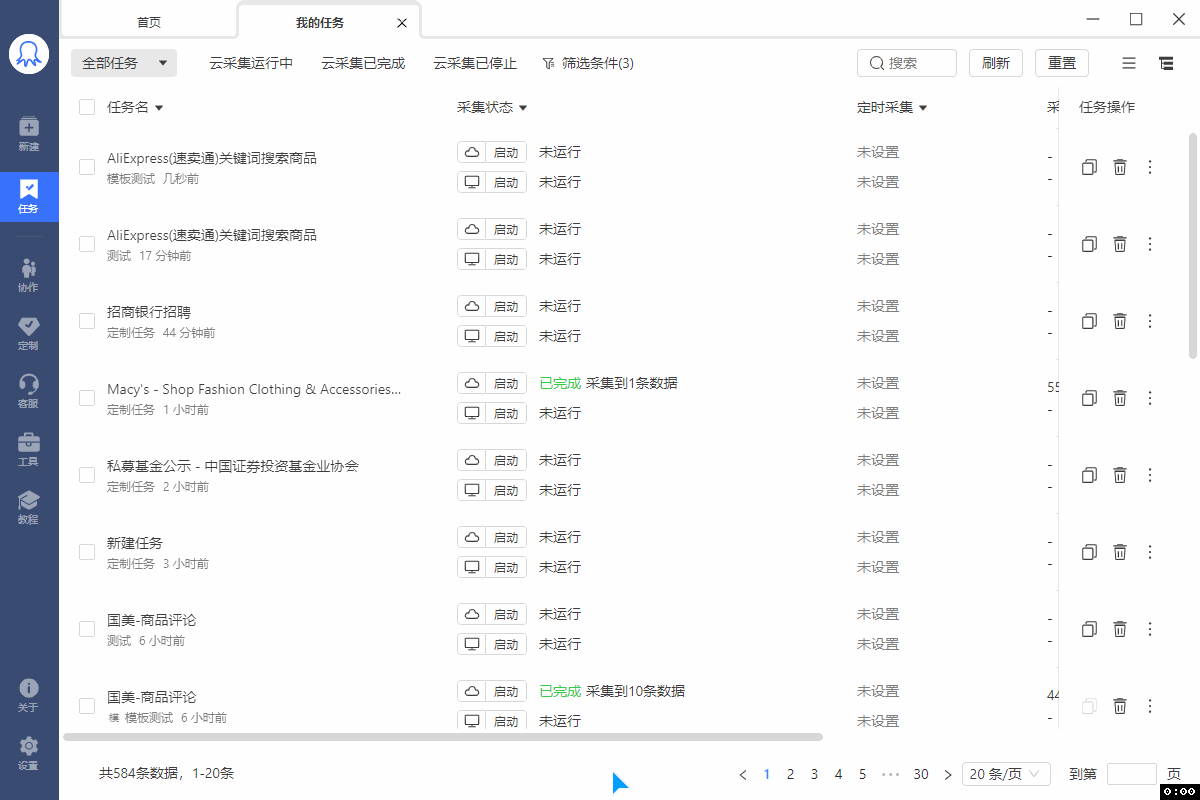Open more options for 新建任务 row
The width and height of the screenshot is (1200, 800).
pos(1150,552)
